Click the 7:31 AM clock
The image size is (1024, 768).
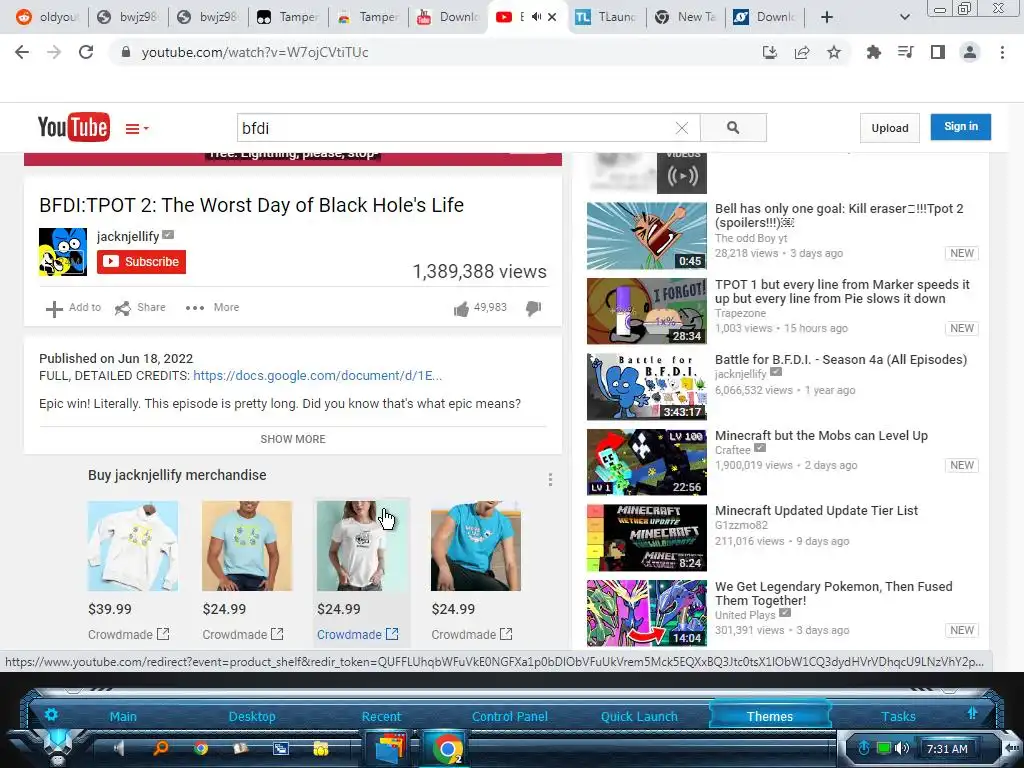pyautogui.click(x=947, y=749)
